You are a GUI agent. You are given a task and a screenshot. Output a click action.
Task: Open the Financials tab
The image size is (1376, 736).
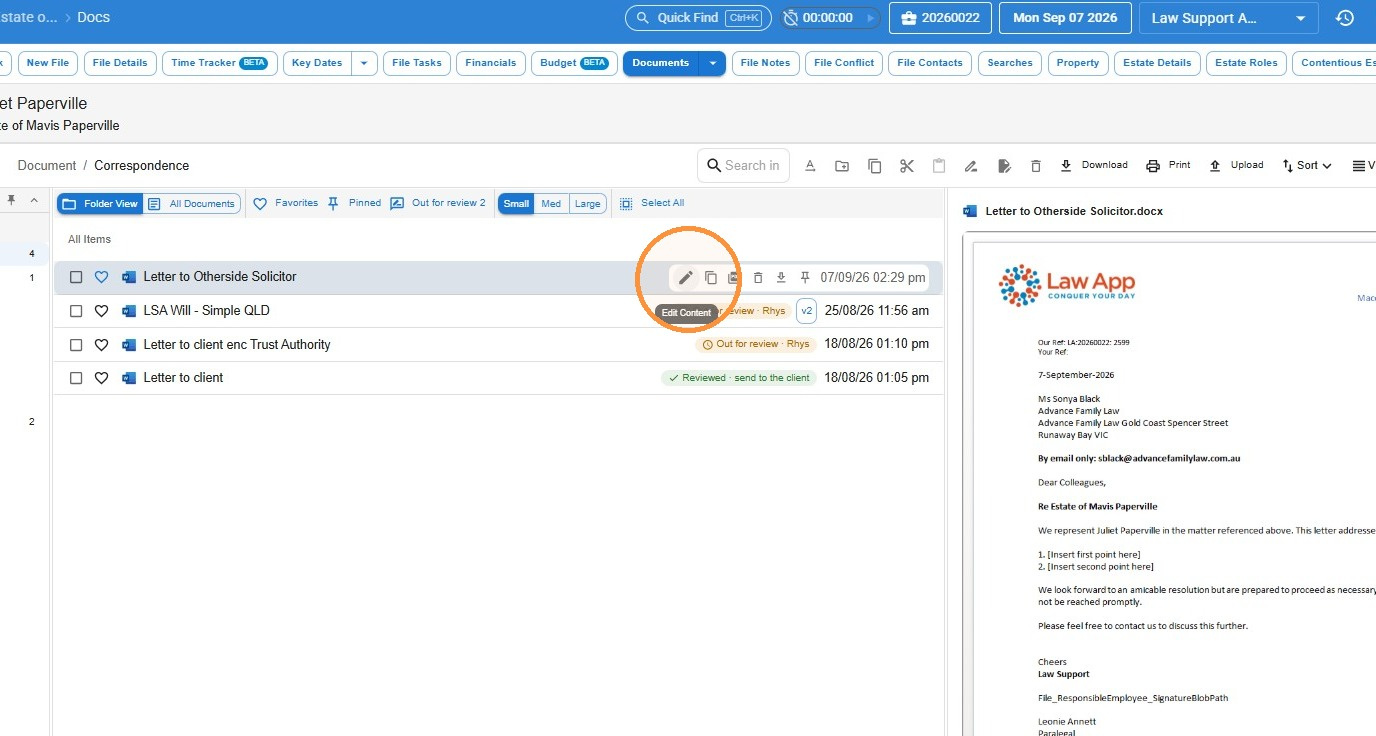(x=491, y=63)
